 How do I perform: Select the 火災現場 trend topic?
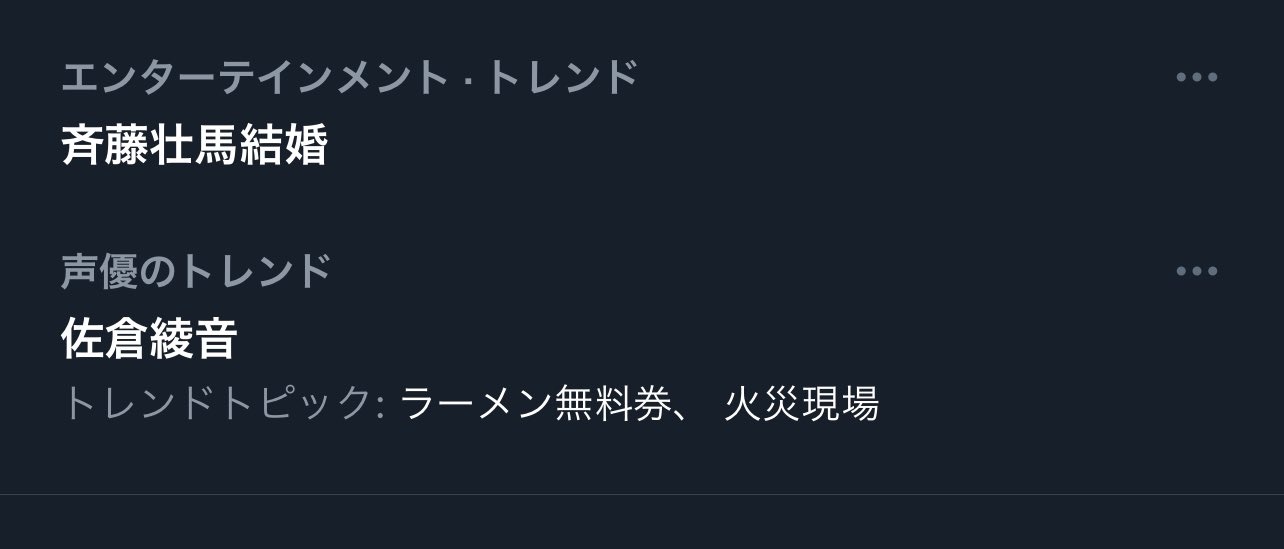802,404
